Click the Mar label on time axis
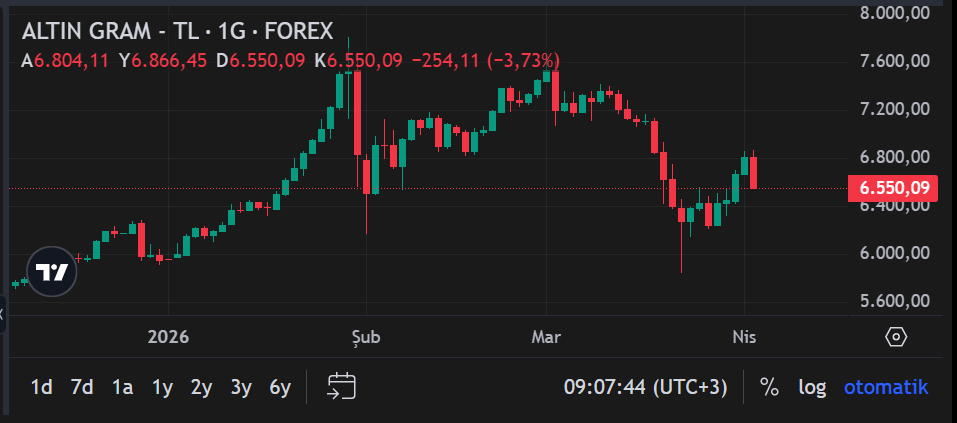This screenshot has width=957, height=423. coord(547,336)
